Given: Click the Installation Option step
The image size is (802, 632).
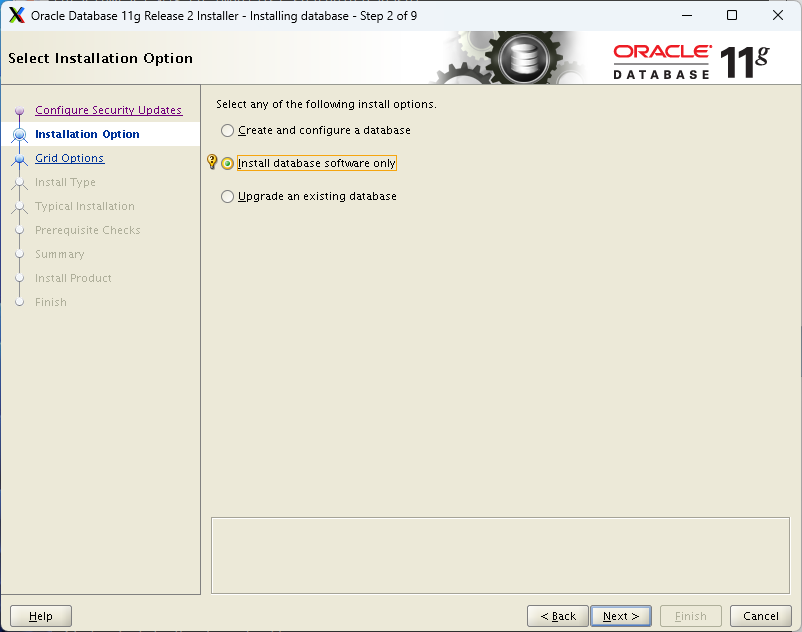Looking at the screenshot, I should pos(87,134).
